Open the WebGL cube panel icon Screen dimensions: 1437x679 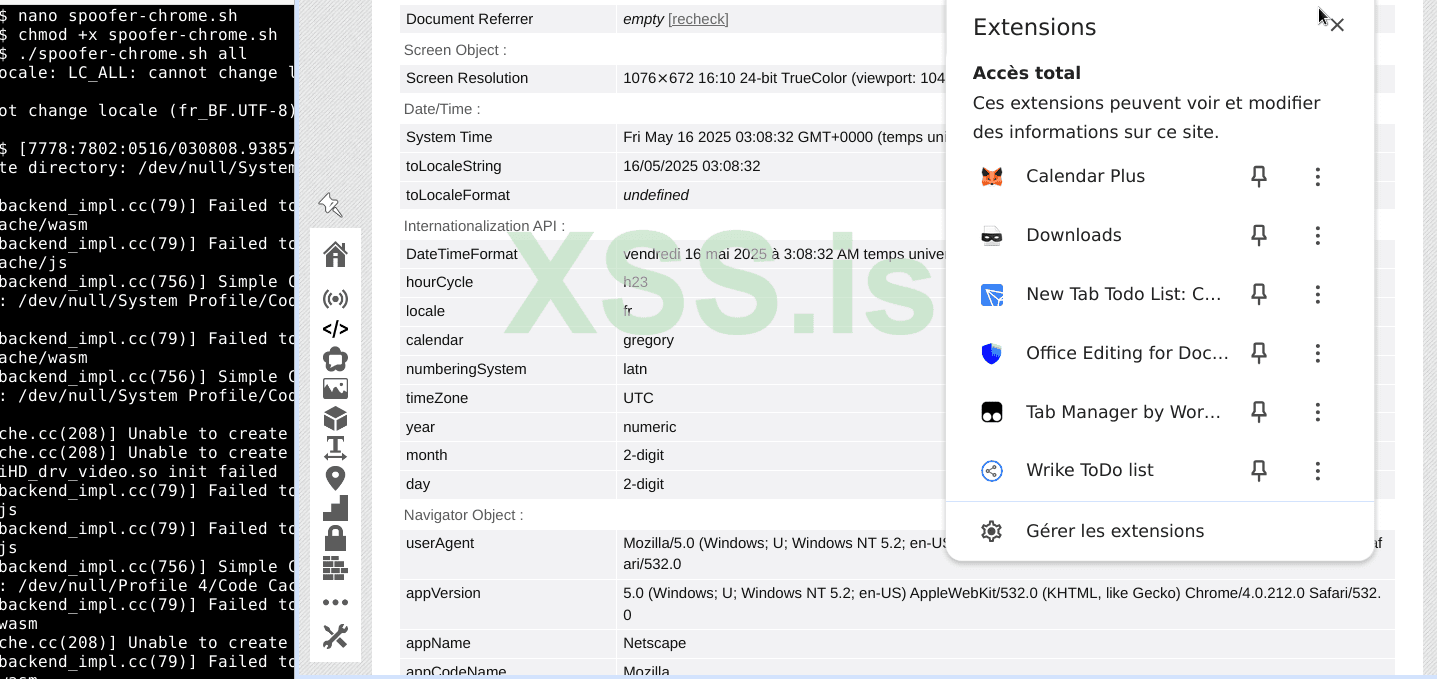pyautogui.click(x=335, y=418)
